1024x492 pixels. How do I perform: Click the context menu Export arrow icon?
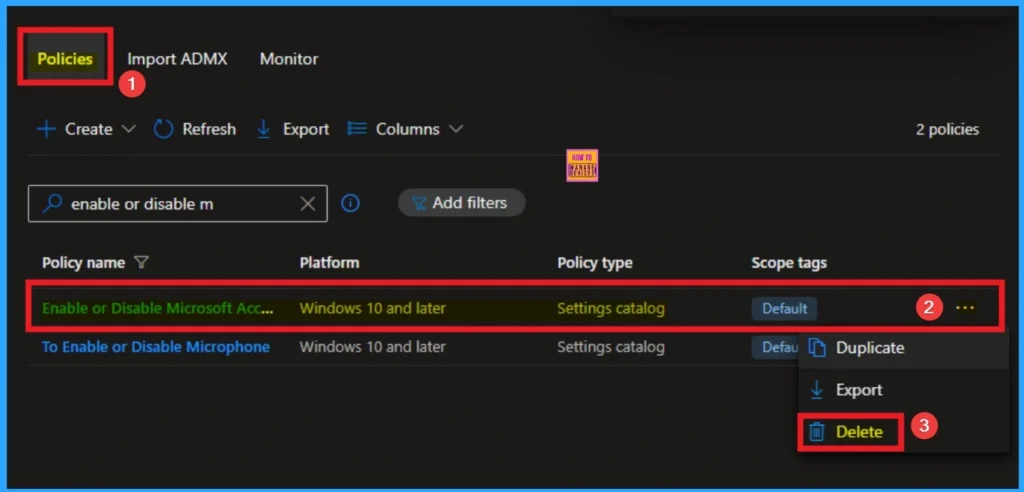(x=816, y=390)
